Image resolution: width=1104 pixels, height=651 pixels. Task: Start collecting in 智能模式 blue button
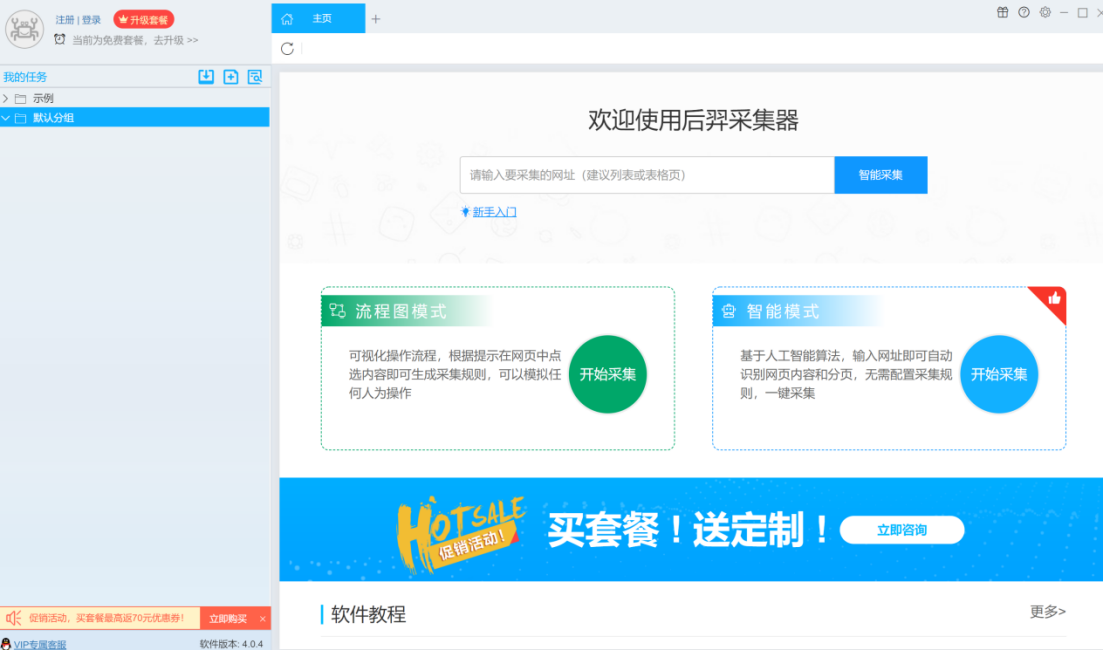pos(999,374)
